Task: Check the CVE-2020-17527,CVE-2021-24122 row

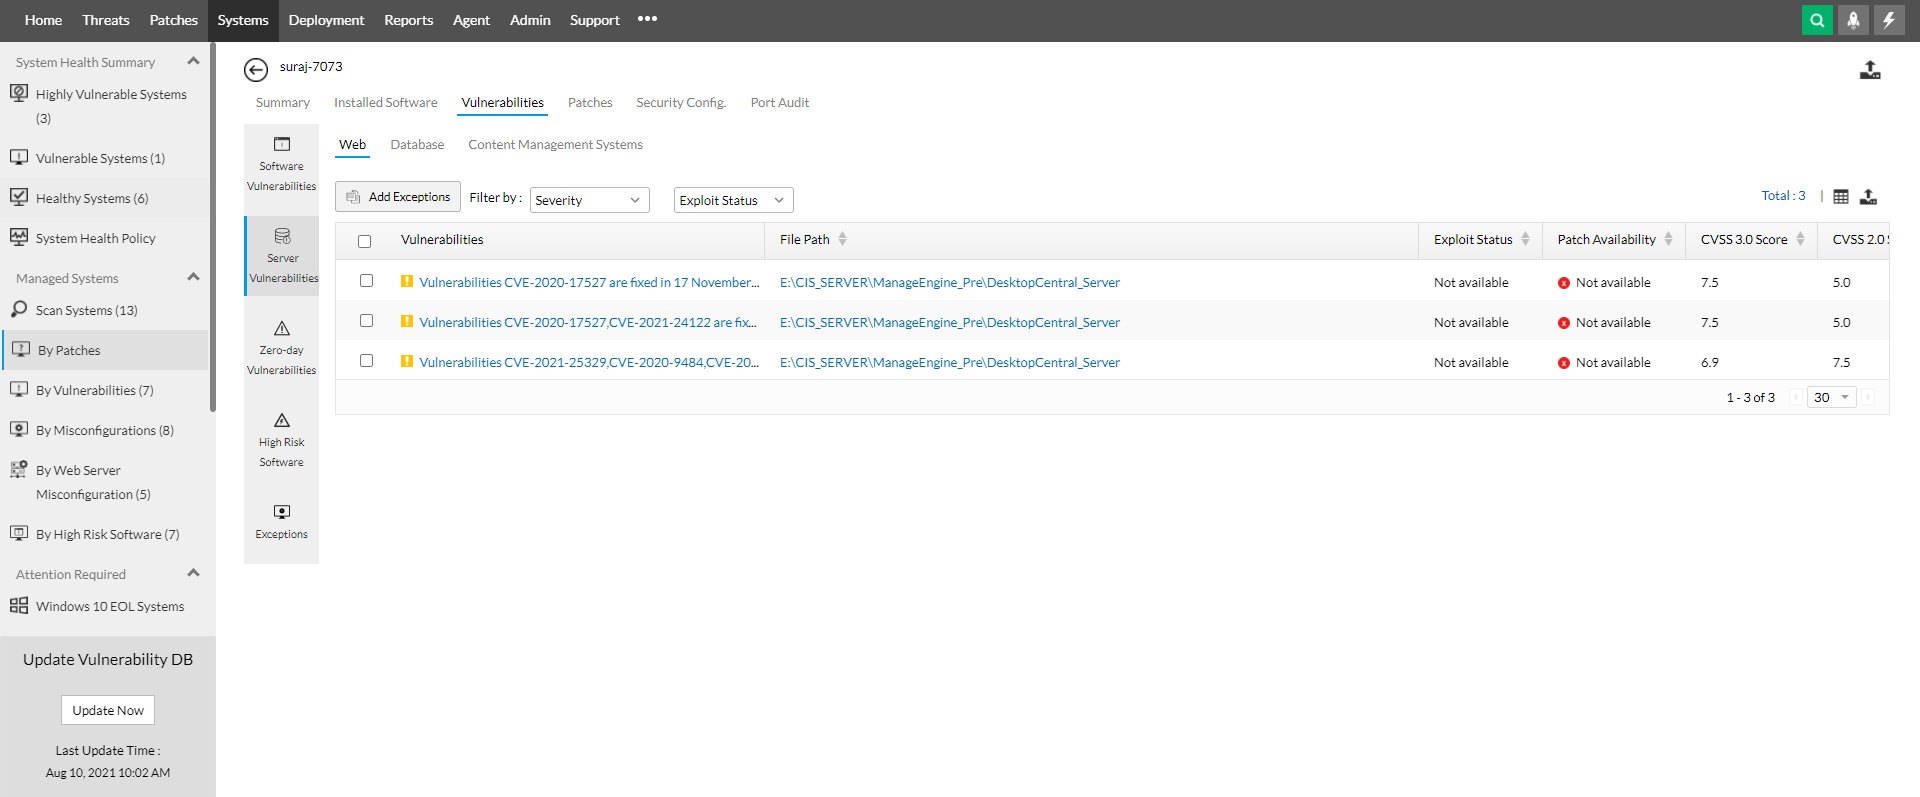Action: point(366,321)
